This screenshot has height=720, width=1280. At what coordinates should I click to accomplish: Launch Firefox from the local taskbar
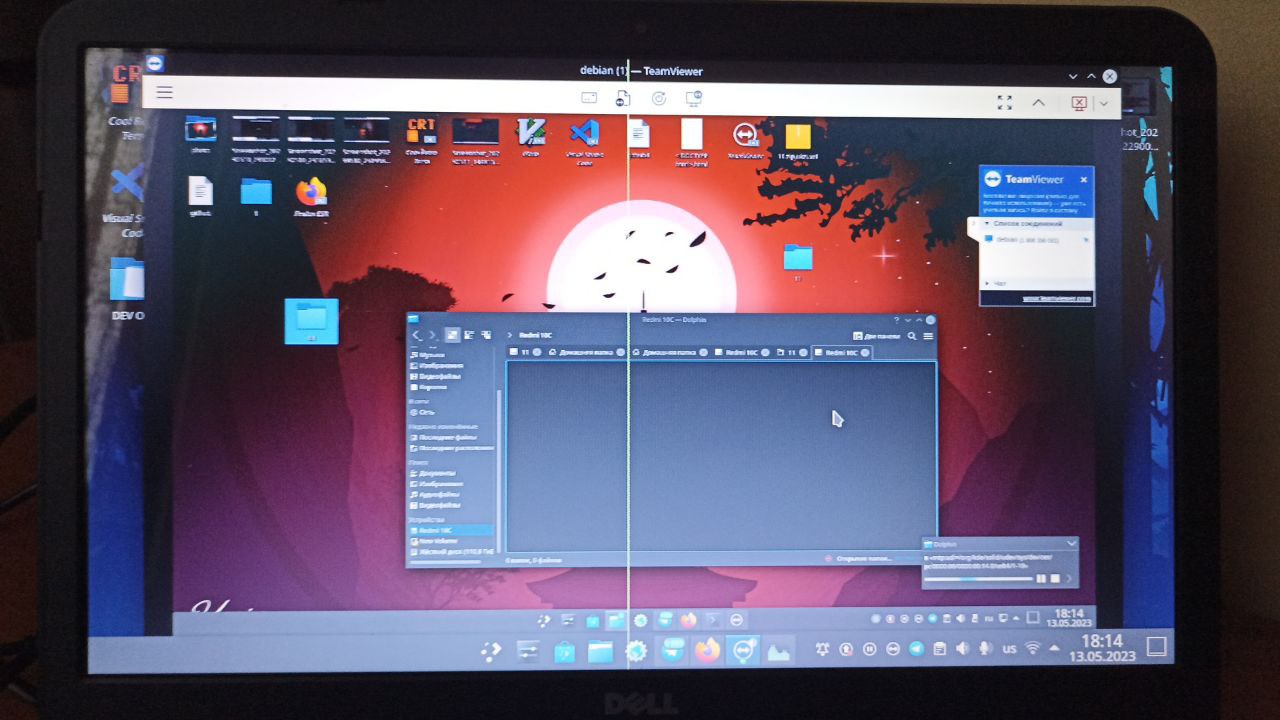coord(707,651)
